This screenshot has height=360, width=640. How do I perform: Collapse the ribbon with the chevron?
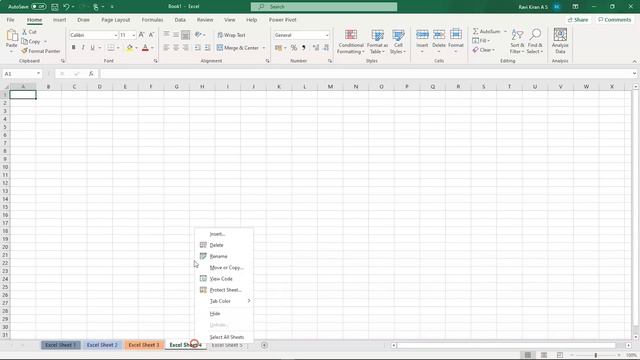click(x=634, y=61)
